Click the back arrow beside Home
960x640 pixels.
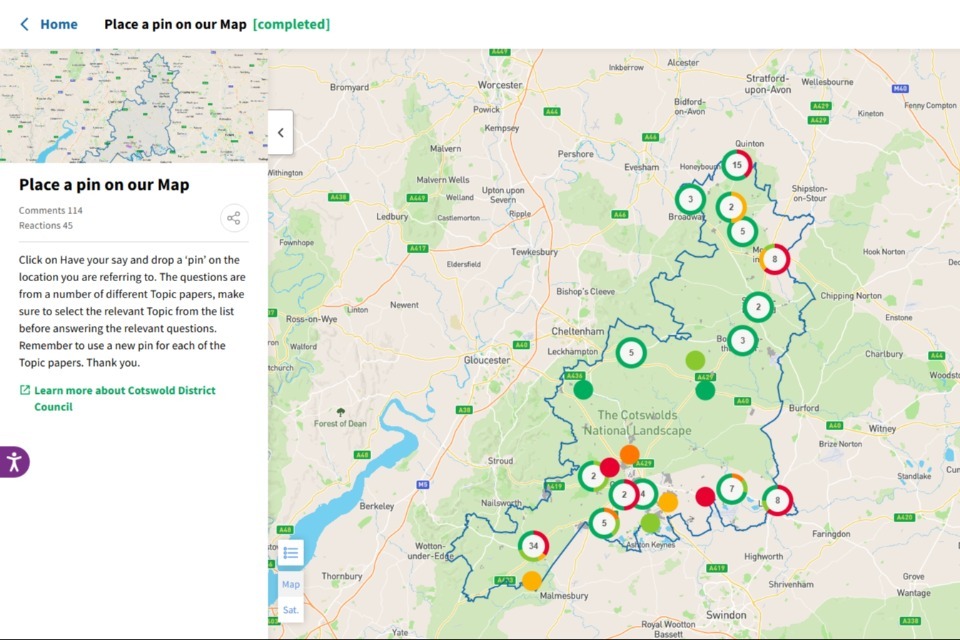[24, 24]
